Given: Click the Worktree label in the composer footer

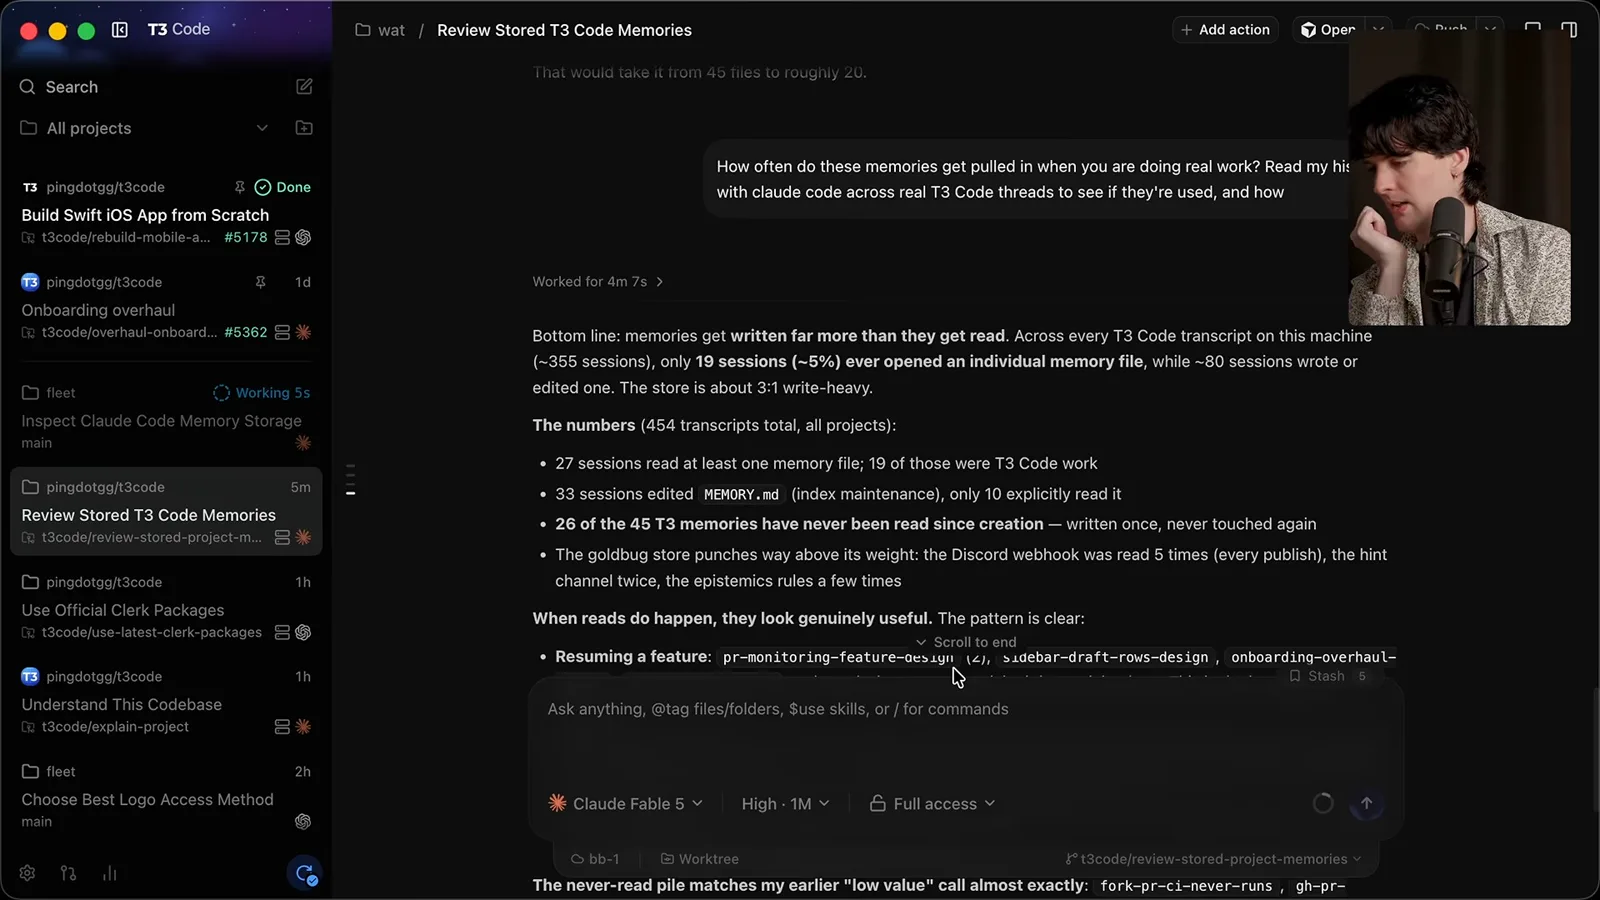Looking at the screenshot, I should 699,859.
